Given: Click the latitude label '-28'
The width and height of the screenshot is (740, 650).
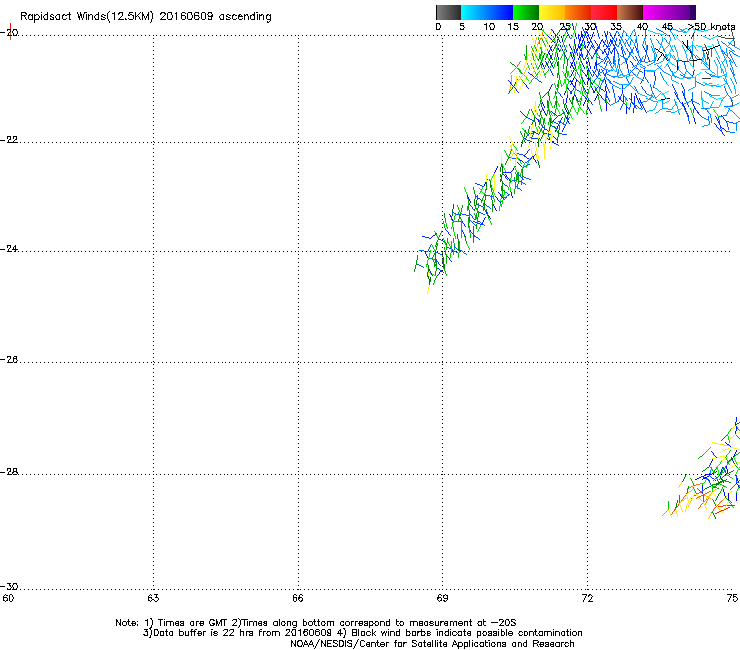Looking at the screenshot, I should pos(9,472).
